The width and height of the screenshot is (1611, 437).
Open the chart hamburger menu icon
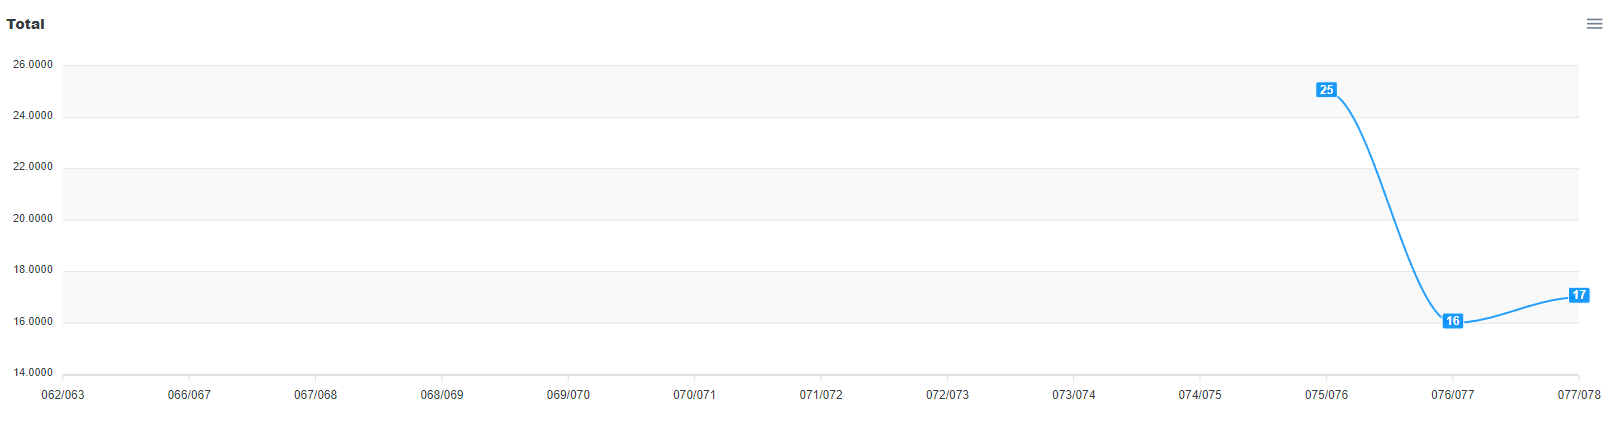[1594, 24]
